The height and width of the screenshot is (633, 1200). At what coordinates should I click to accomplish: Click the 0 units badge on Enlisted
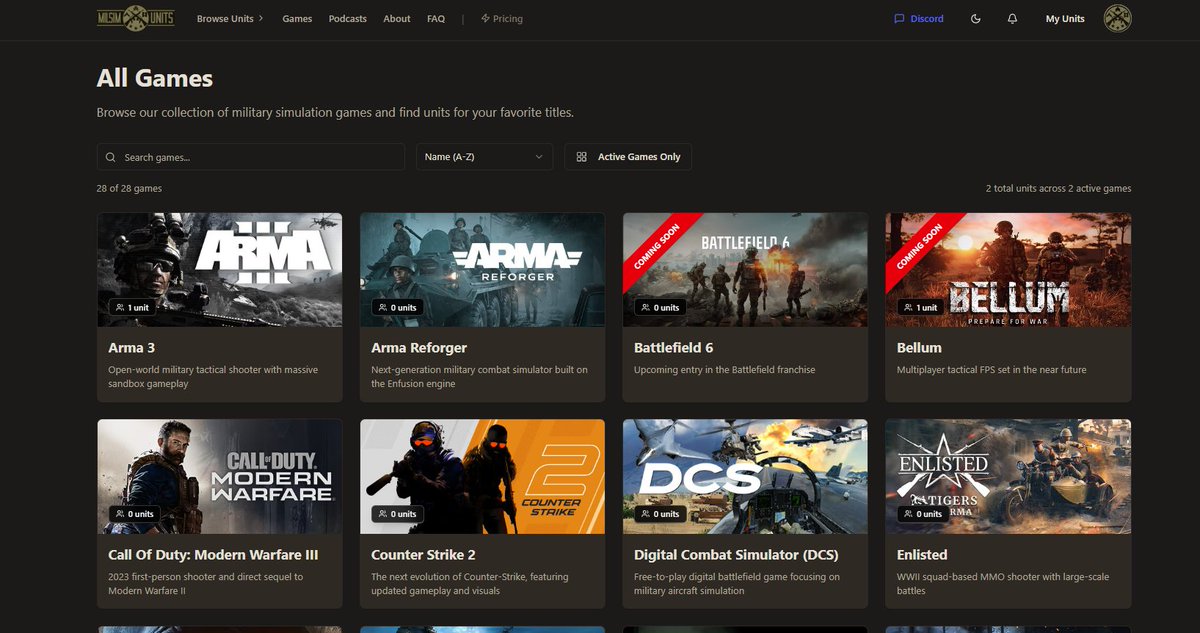[x=923, y=514]
